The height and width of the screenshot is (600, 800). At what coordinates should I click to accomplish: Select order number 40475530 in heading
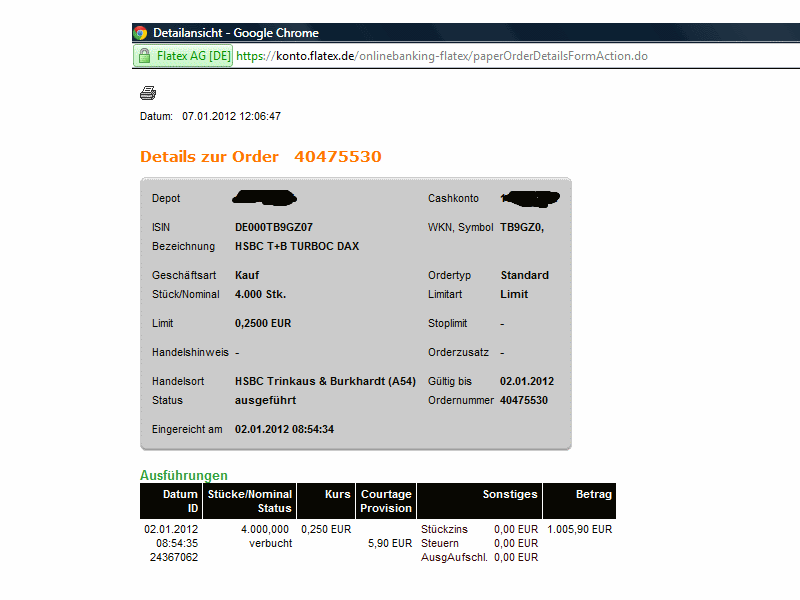[x=338, y=156]
